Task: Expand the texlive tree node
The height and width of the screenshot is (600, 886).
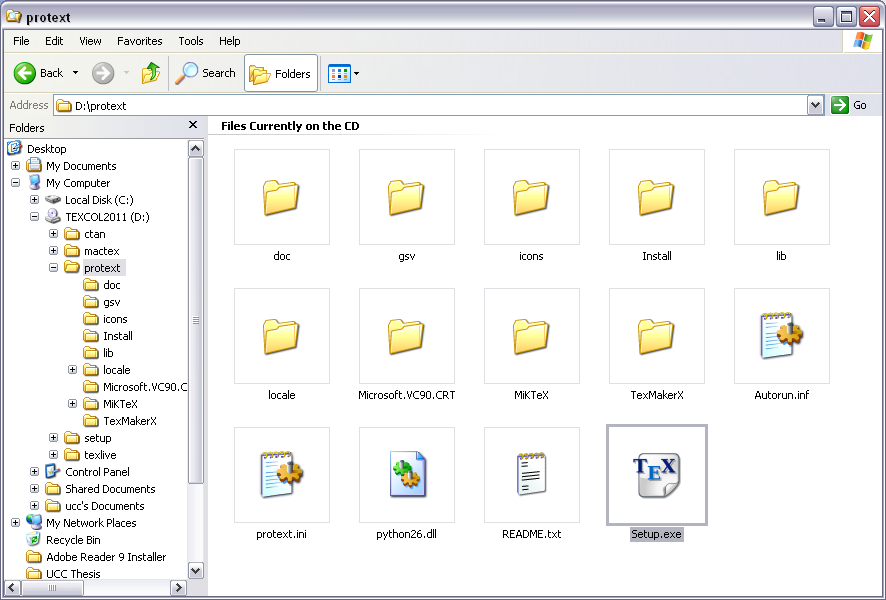Action: click(53, 454)
